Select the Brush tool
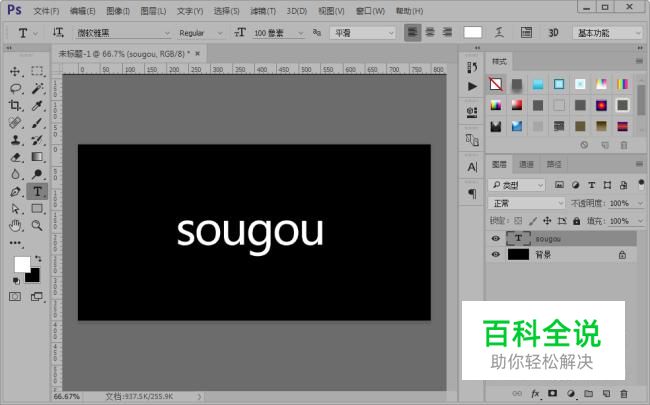This screenshot has width=650, height=405. tap(37, 123)
